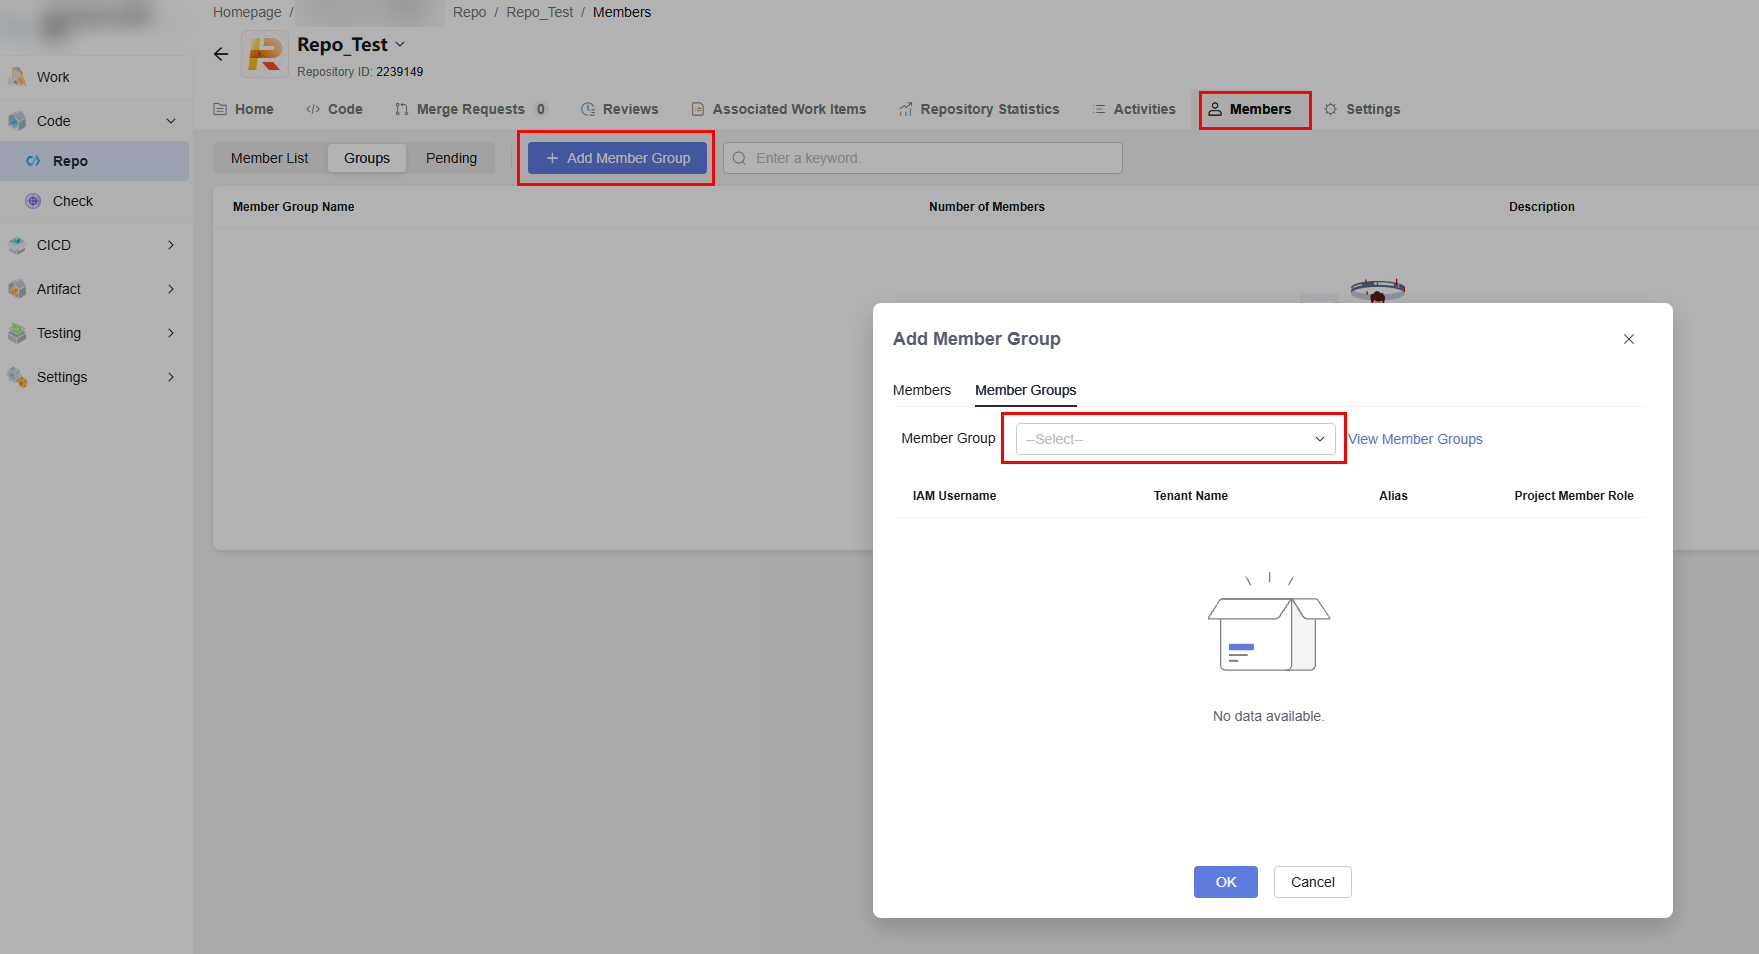The width and height of the screenshot is (1759, 954).
Task: Click the plus icon on Add Member Group
Action: 552,158
